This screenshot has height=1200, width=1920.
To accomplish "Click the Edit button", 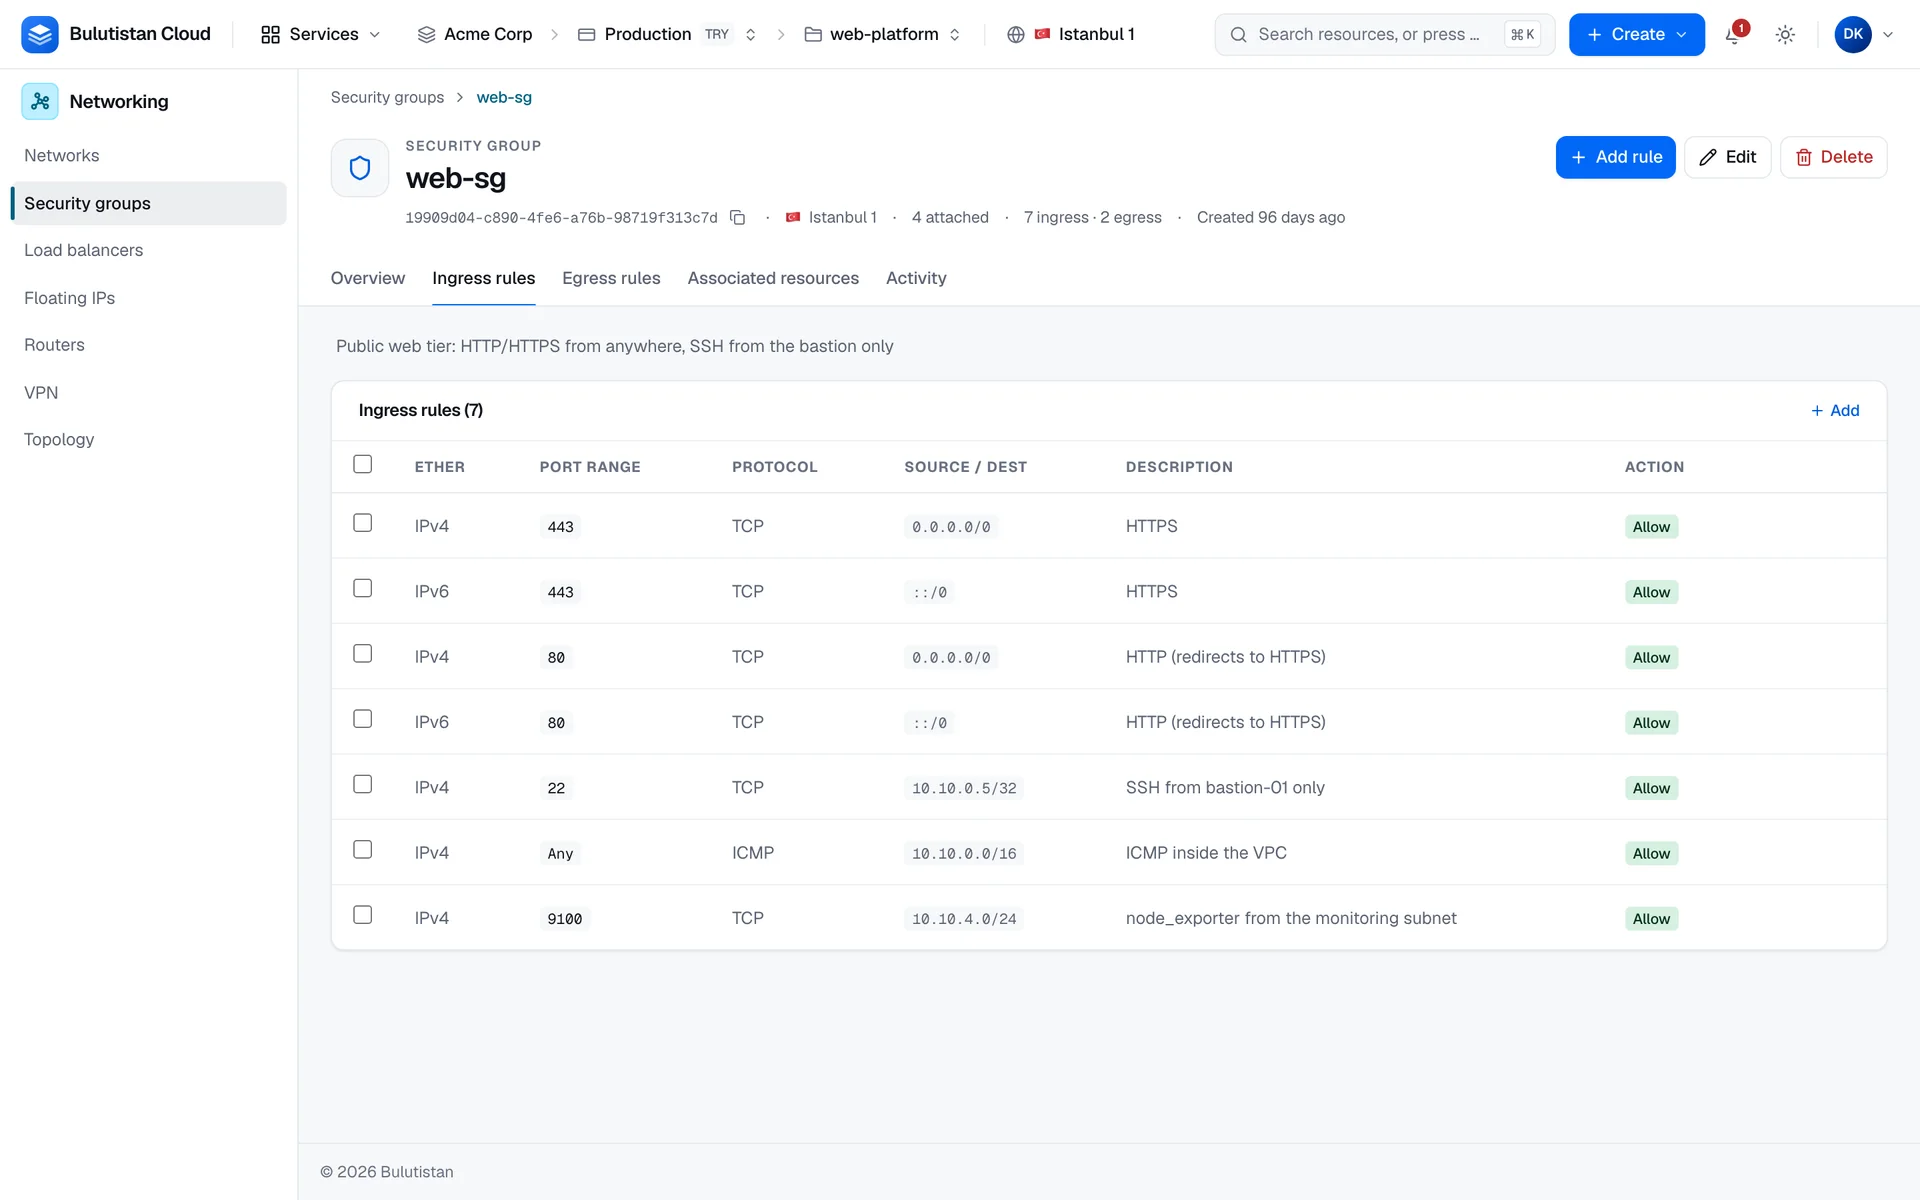I will 1727,157.
